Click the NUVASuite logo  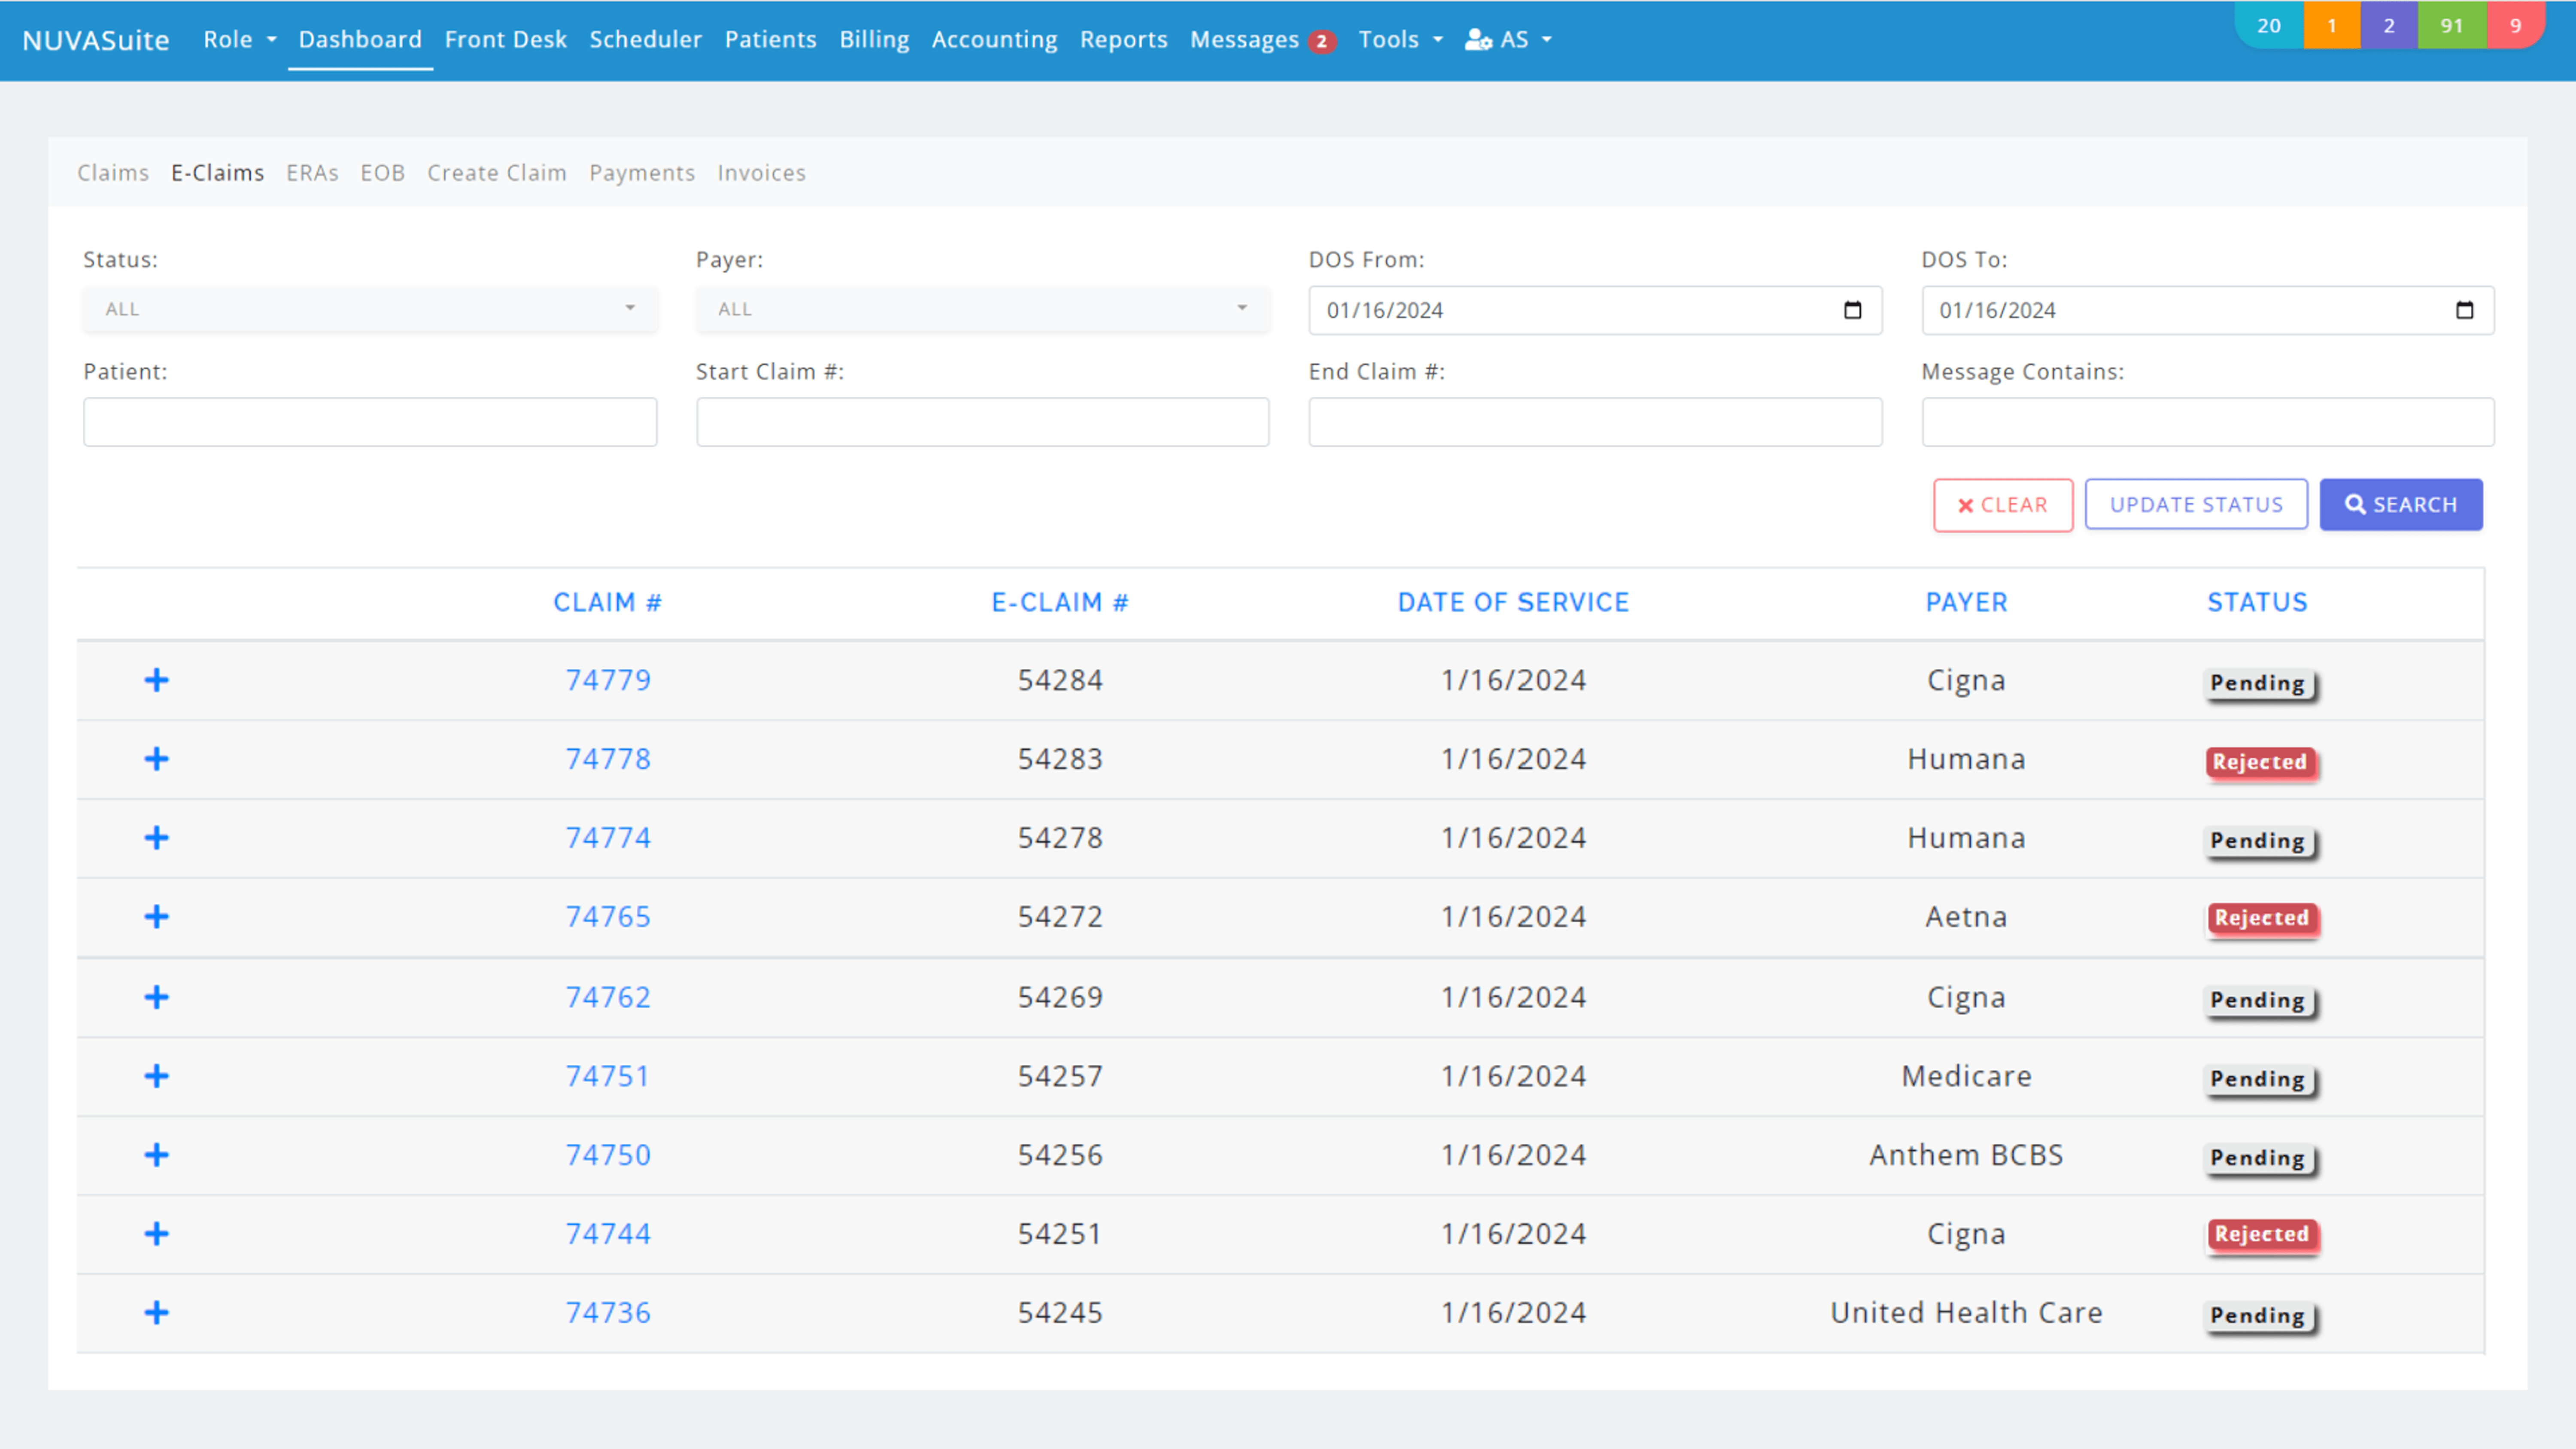tap(96, 40)
